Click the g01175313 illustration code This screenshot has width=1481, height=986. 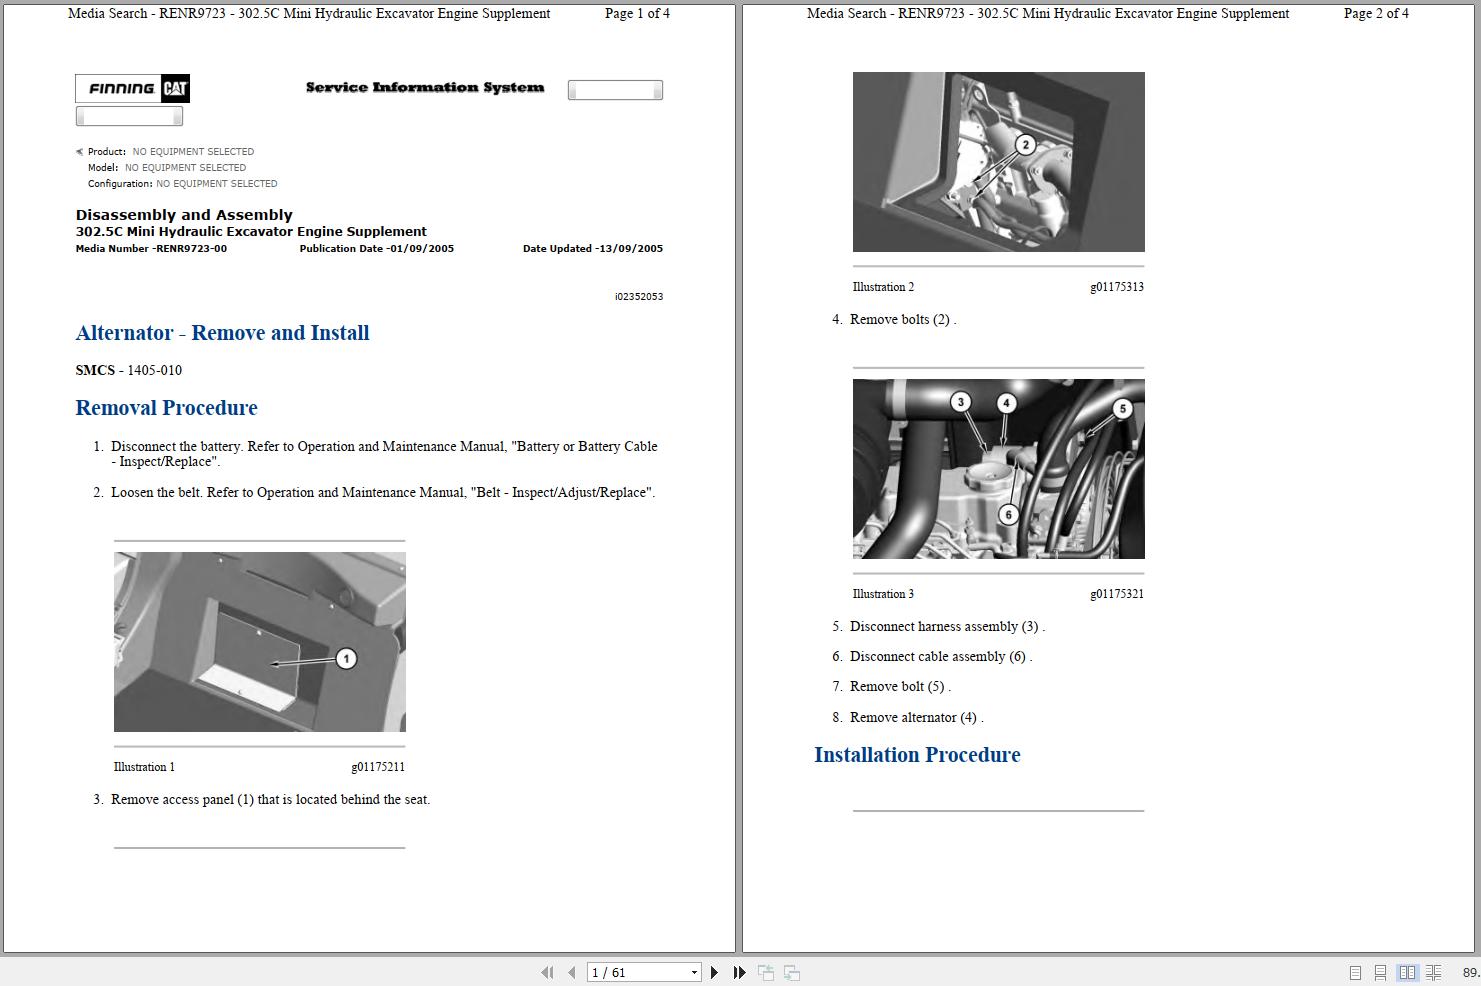[x=1117, y=287]
